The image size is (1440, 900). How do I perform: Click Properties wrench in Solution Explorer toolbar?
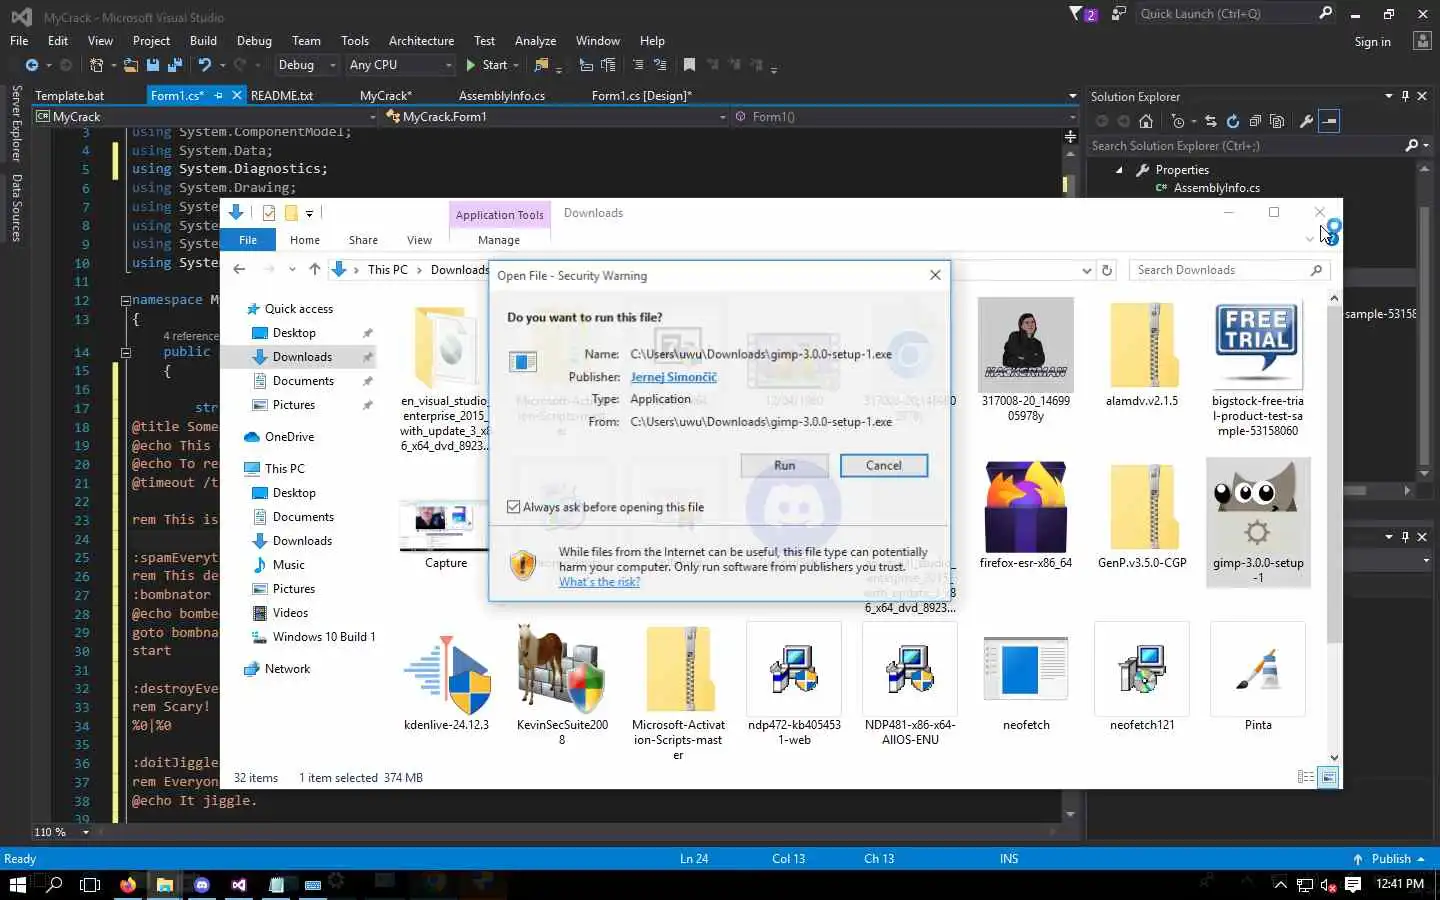point(1306,121)
